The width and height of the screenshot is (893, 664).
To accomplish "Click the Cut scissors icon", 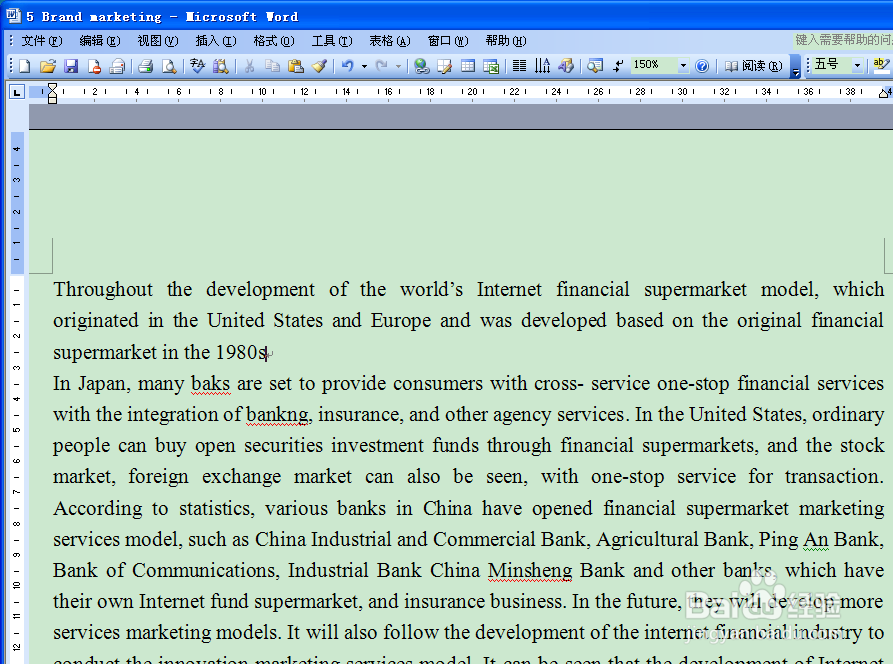I will coord(249,66).
